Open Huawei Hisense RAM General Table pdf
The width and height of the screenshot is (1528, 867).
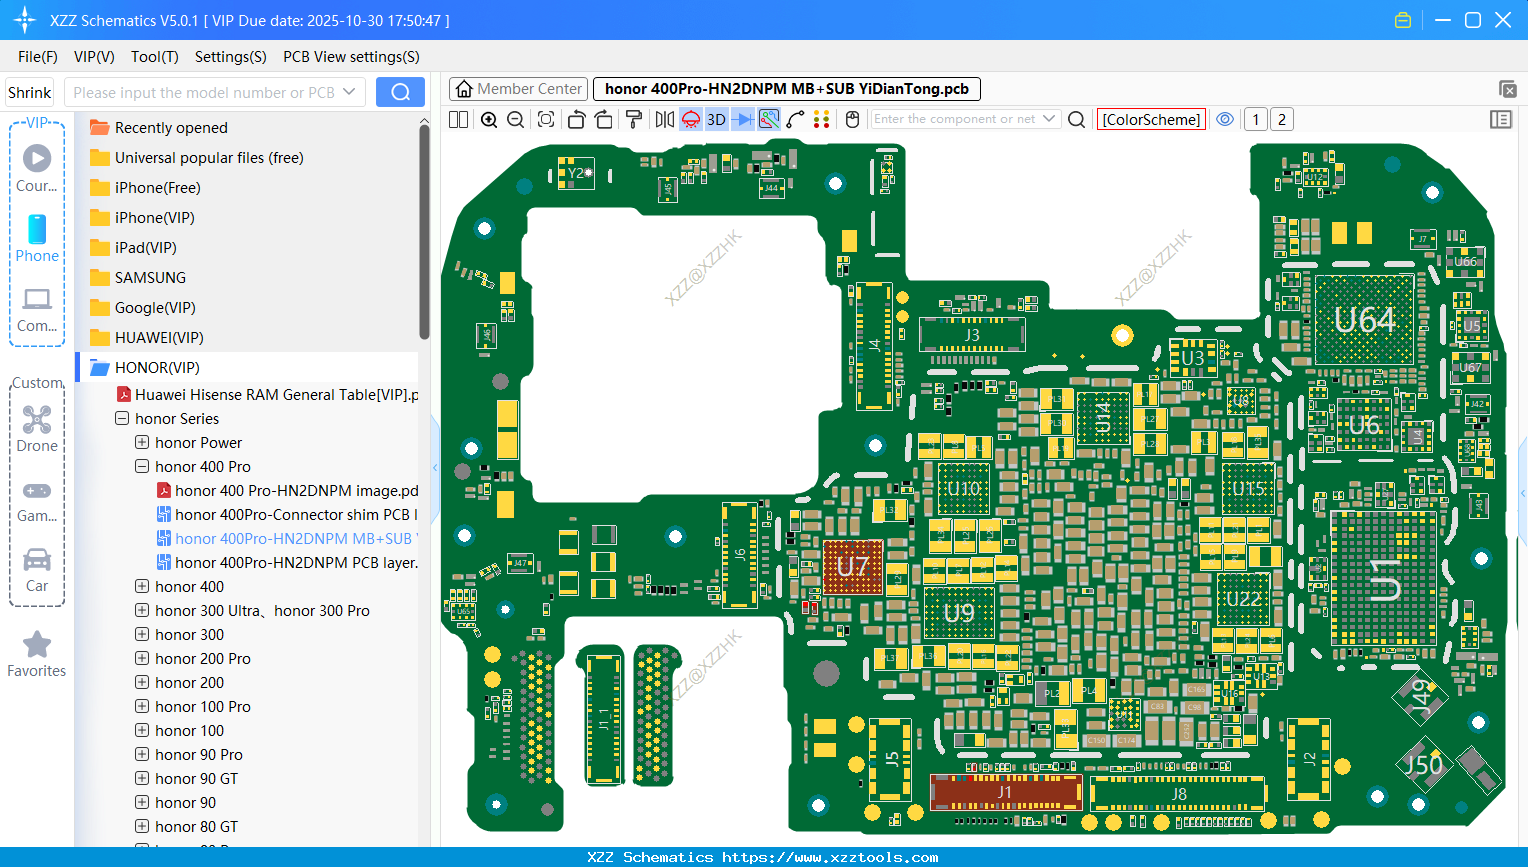coord(267,395)
